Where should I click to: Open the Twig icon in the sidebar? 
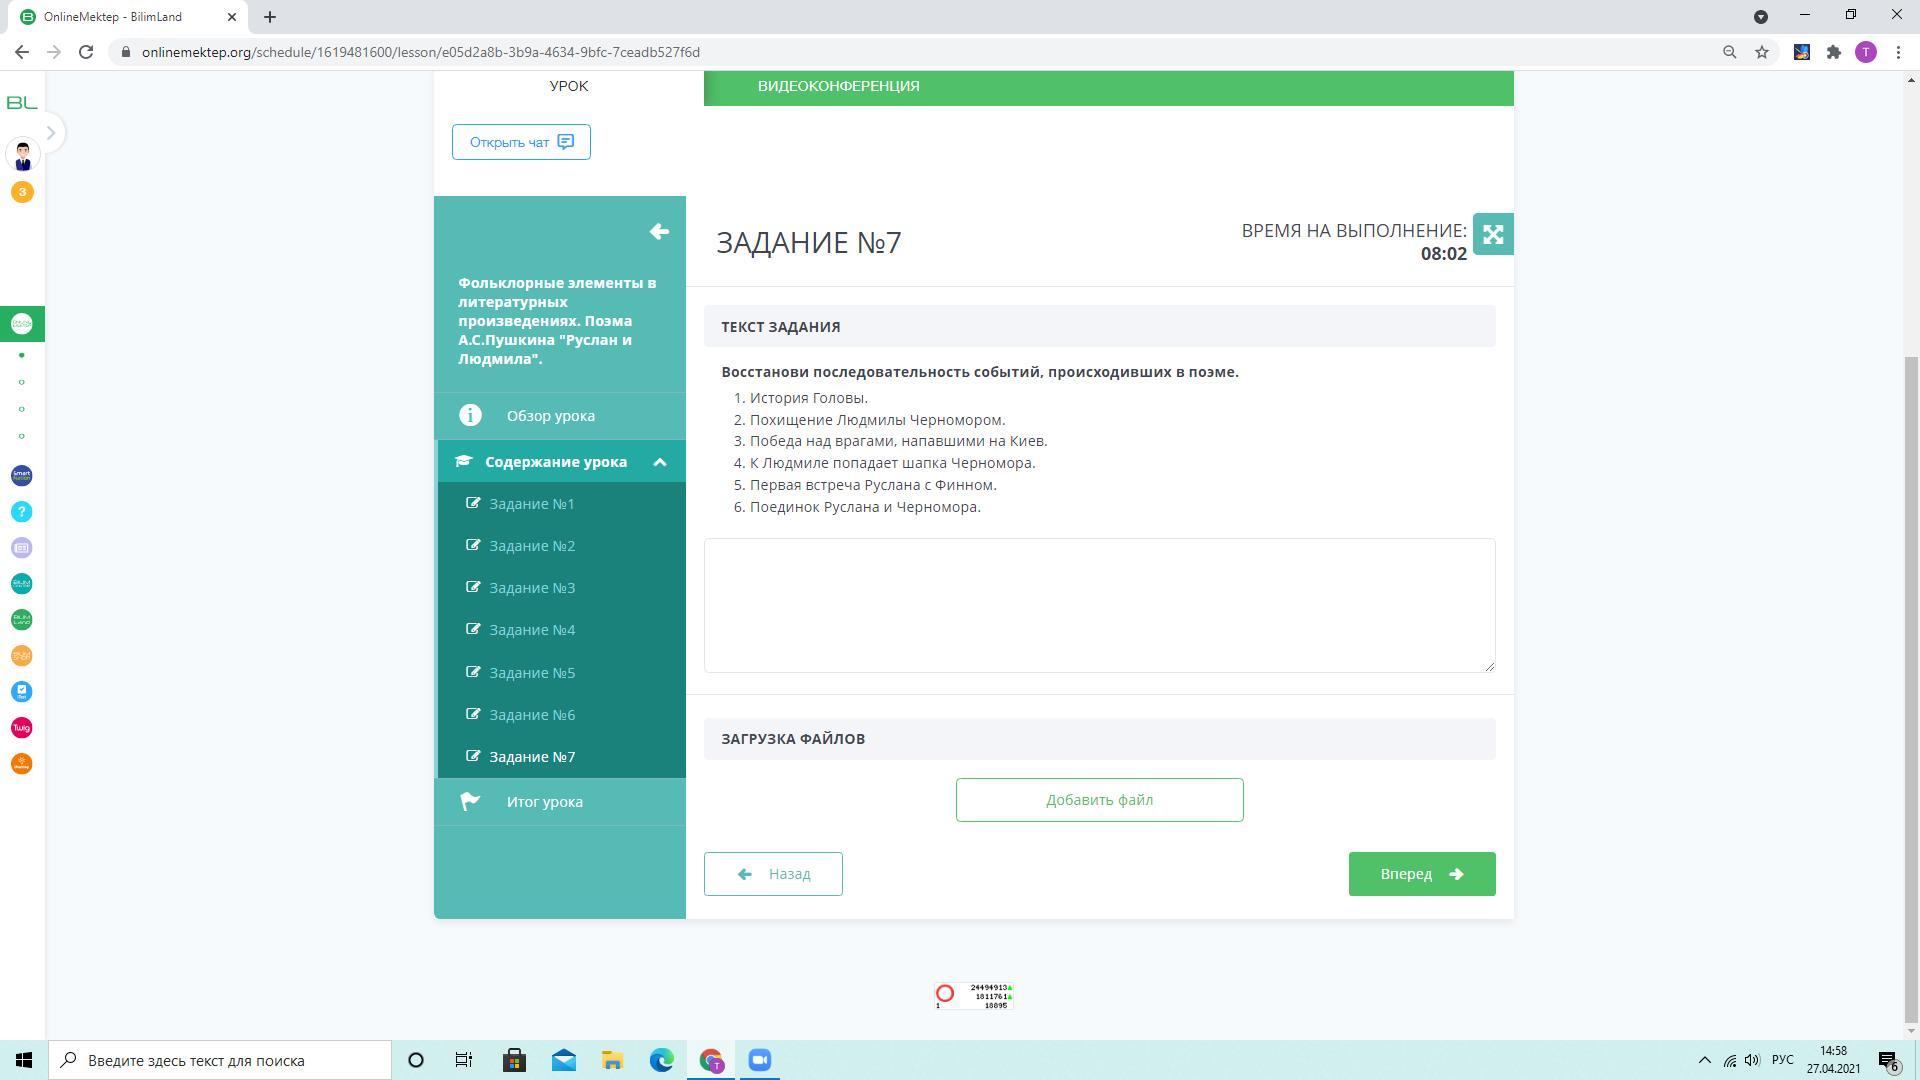22,728
